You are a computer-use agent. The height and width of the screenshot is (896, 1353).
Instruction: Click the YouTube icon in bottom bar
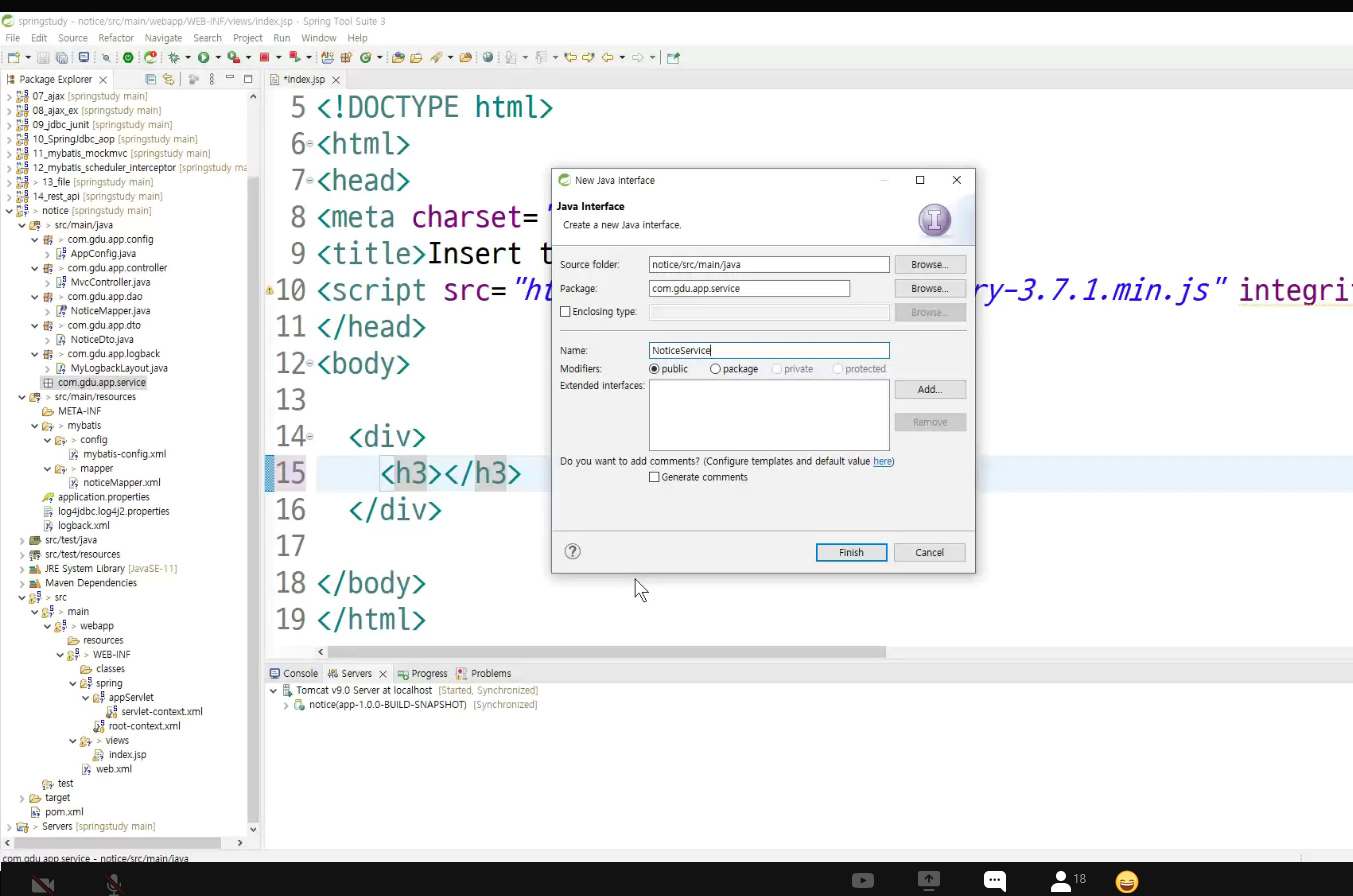click(x=863, y=881)
